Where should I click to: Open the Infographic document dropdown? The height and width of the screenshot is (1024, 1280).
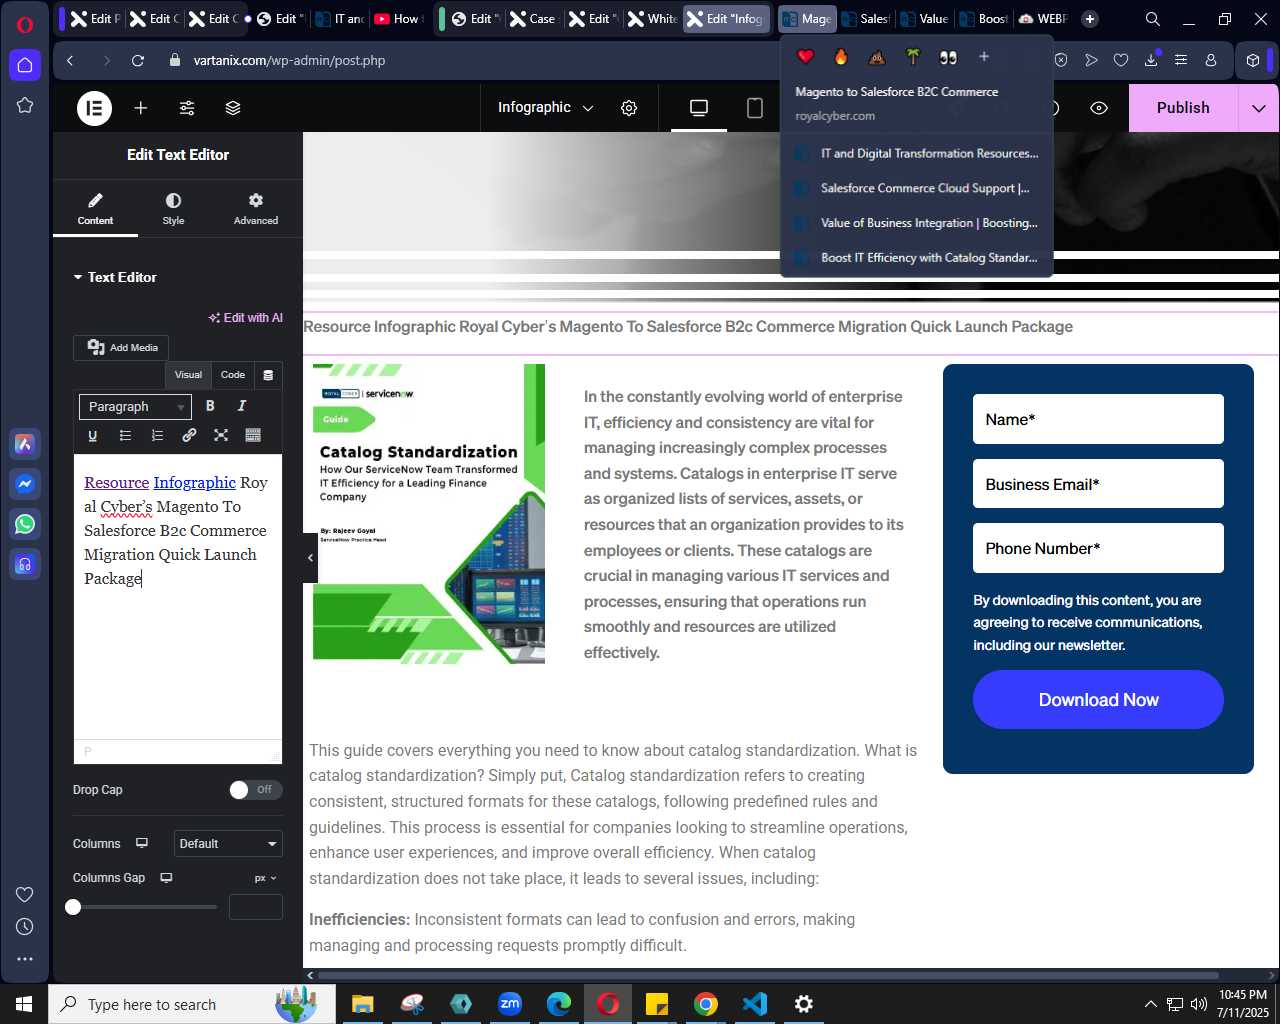[x=546, y=108]
